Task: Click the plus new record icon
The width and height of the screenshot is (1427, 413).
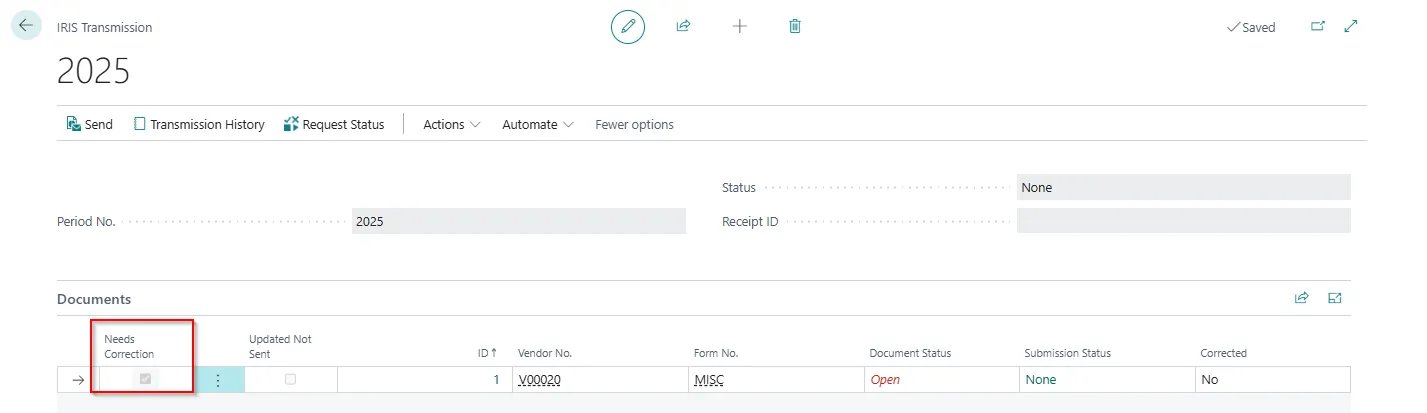Action: click(740, 27)
